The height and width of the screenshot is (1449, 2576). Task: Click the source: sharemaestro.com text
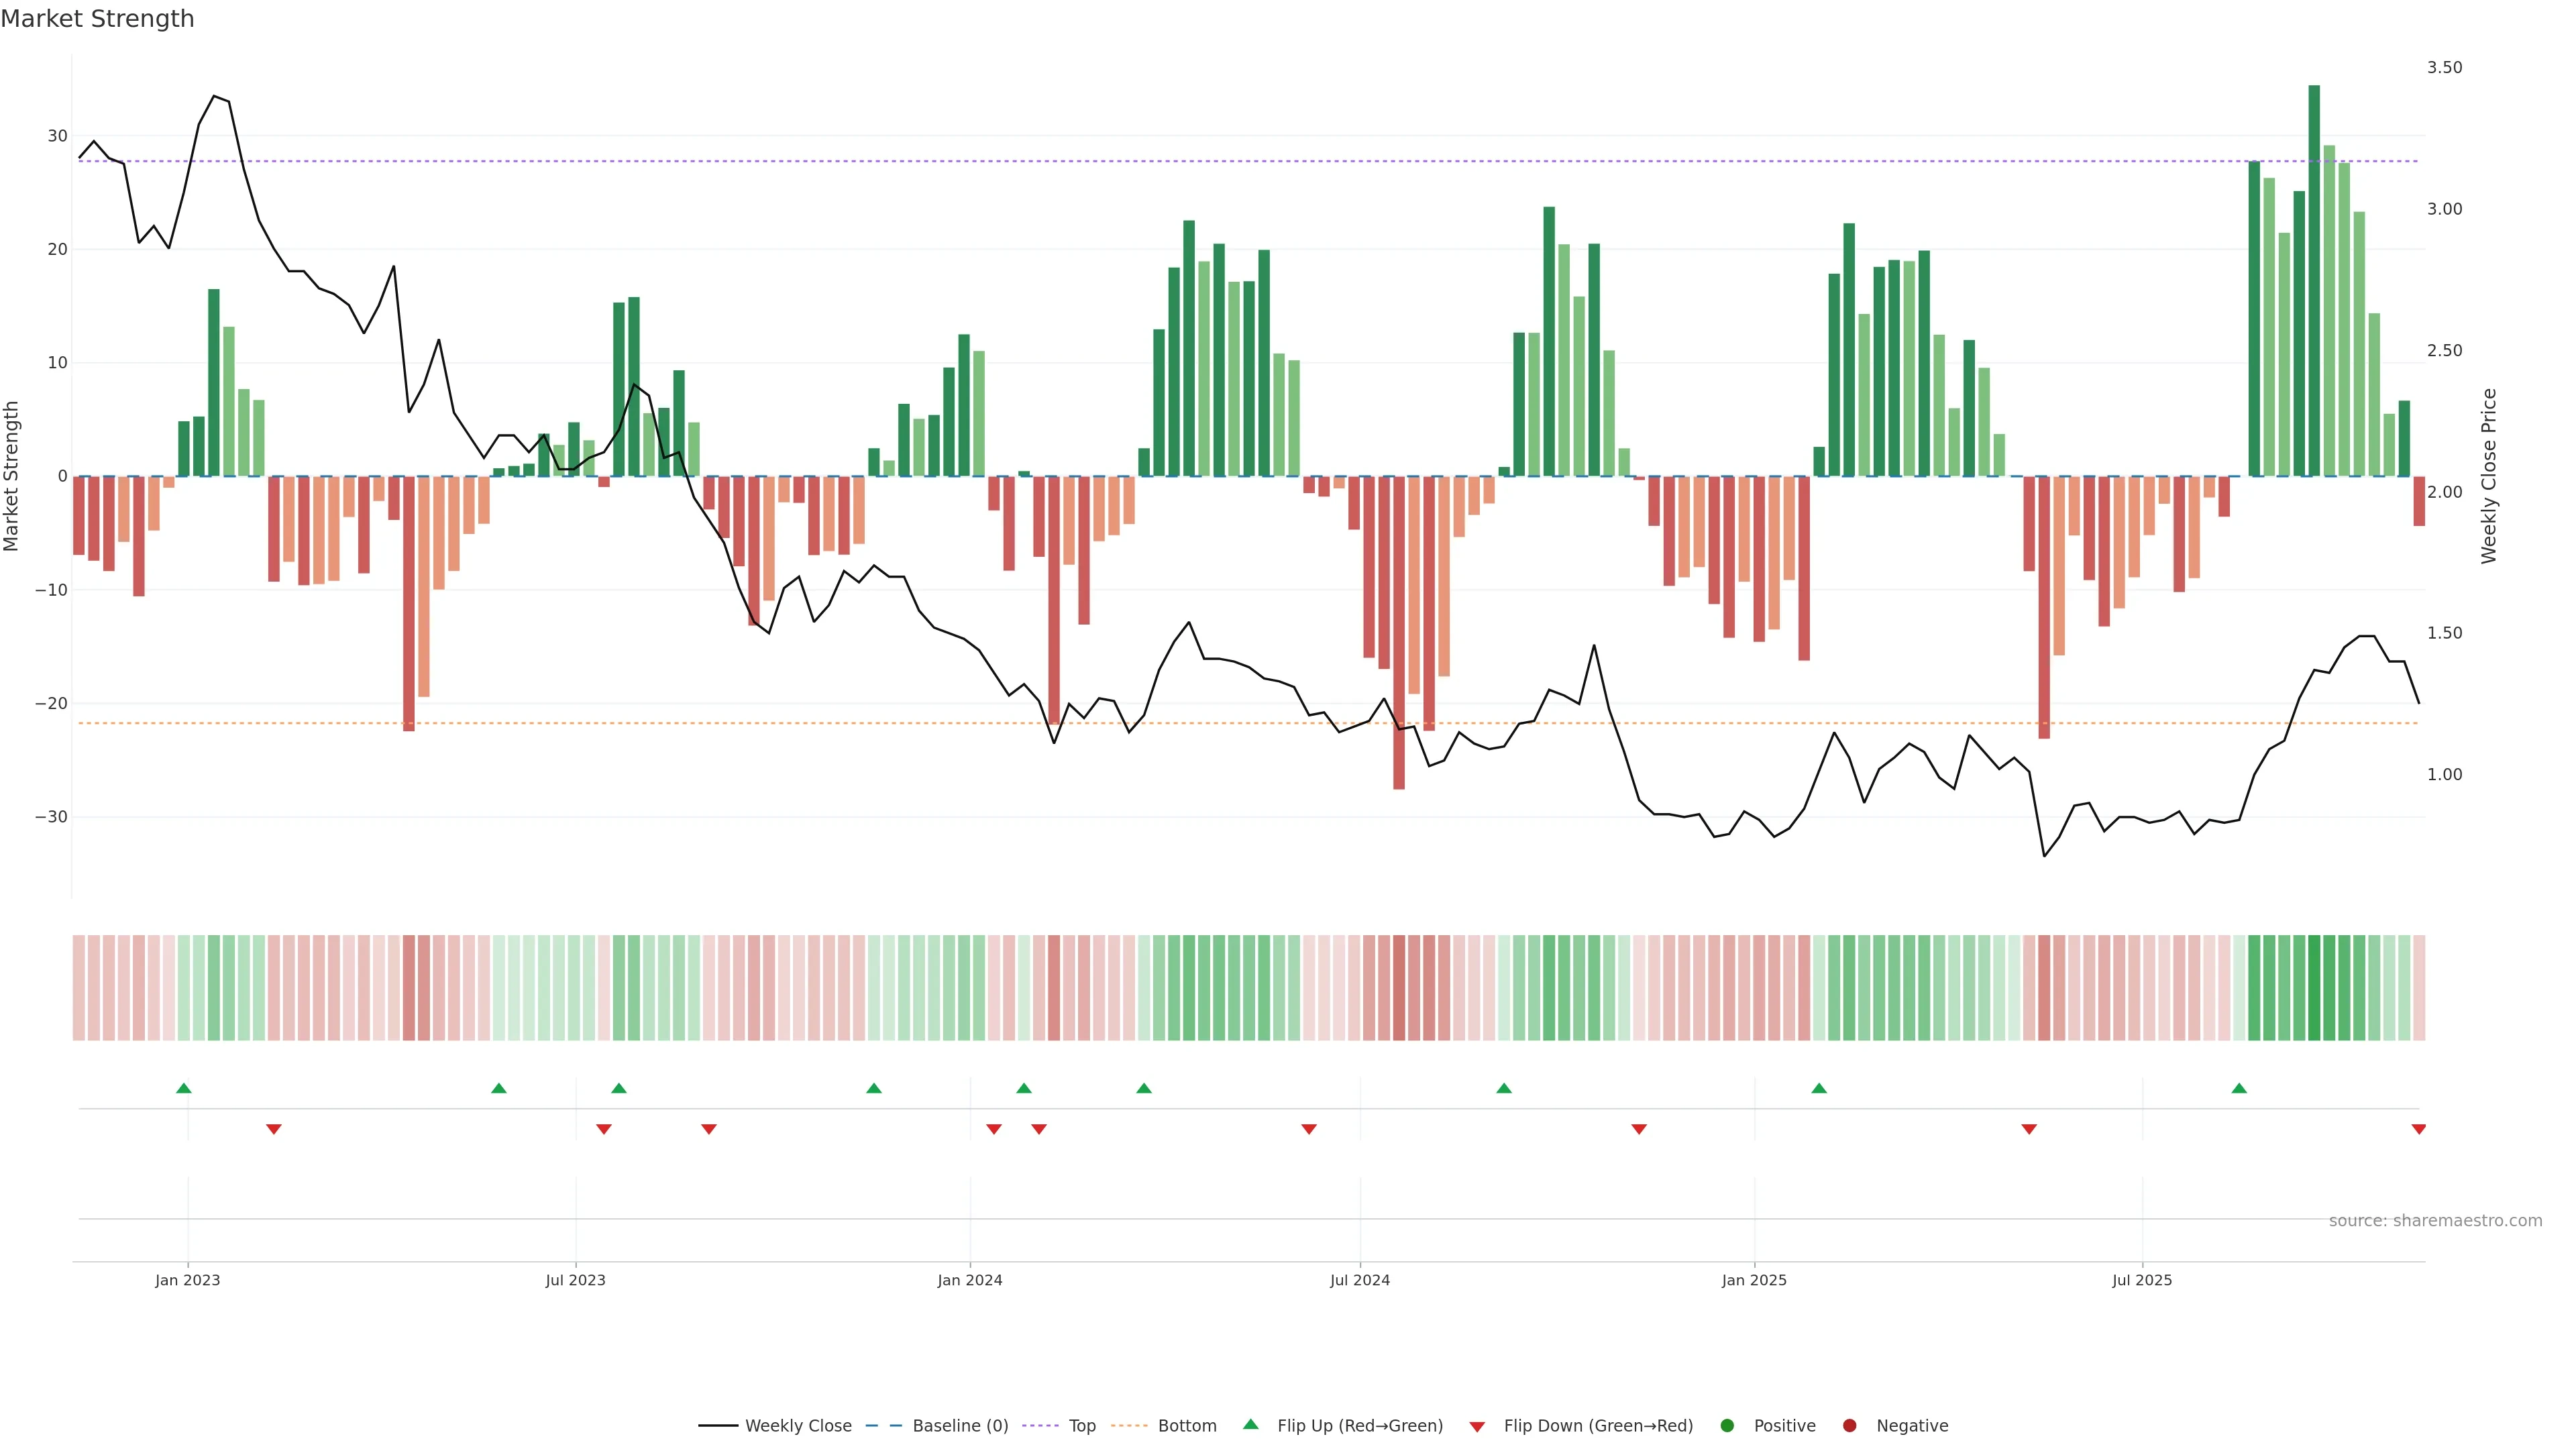click(2435, 1221)
